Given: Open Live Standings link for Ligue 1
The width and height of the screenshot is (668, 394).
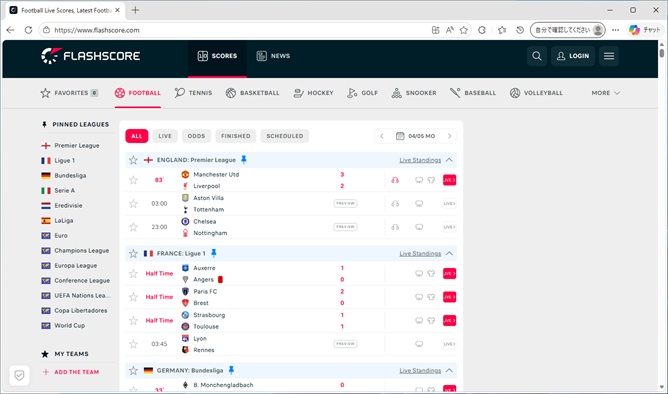Looking at the screenshot, I should [x=420, y=254].
